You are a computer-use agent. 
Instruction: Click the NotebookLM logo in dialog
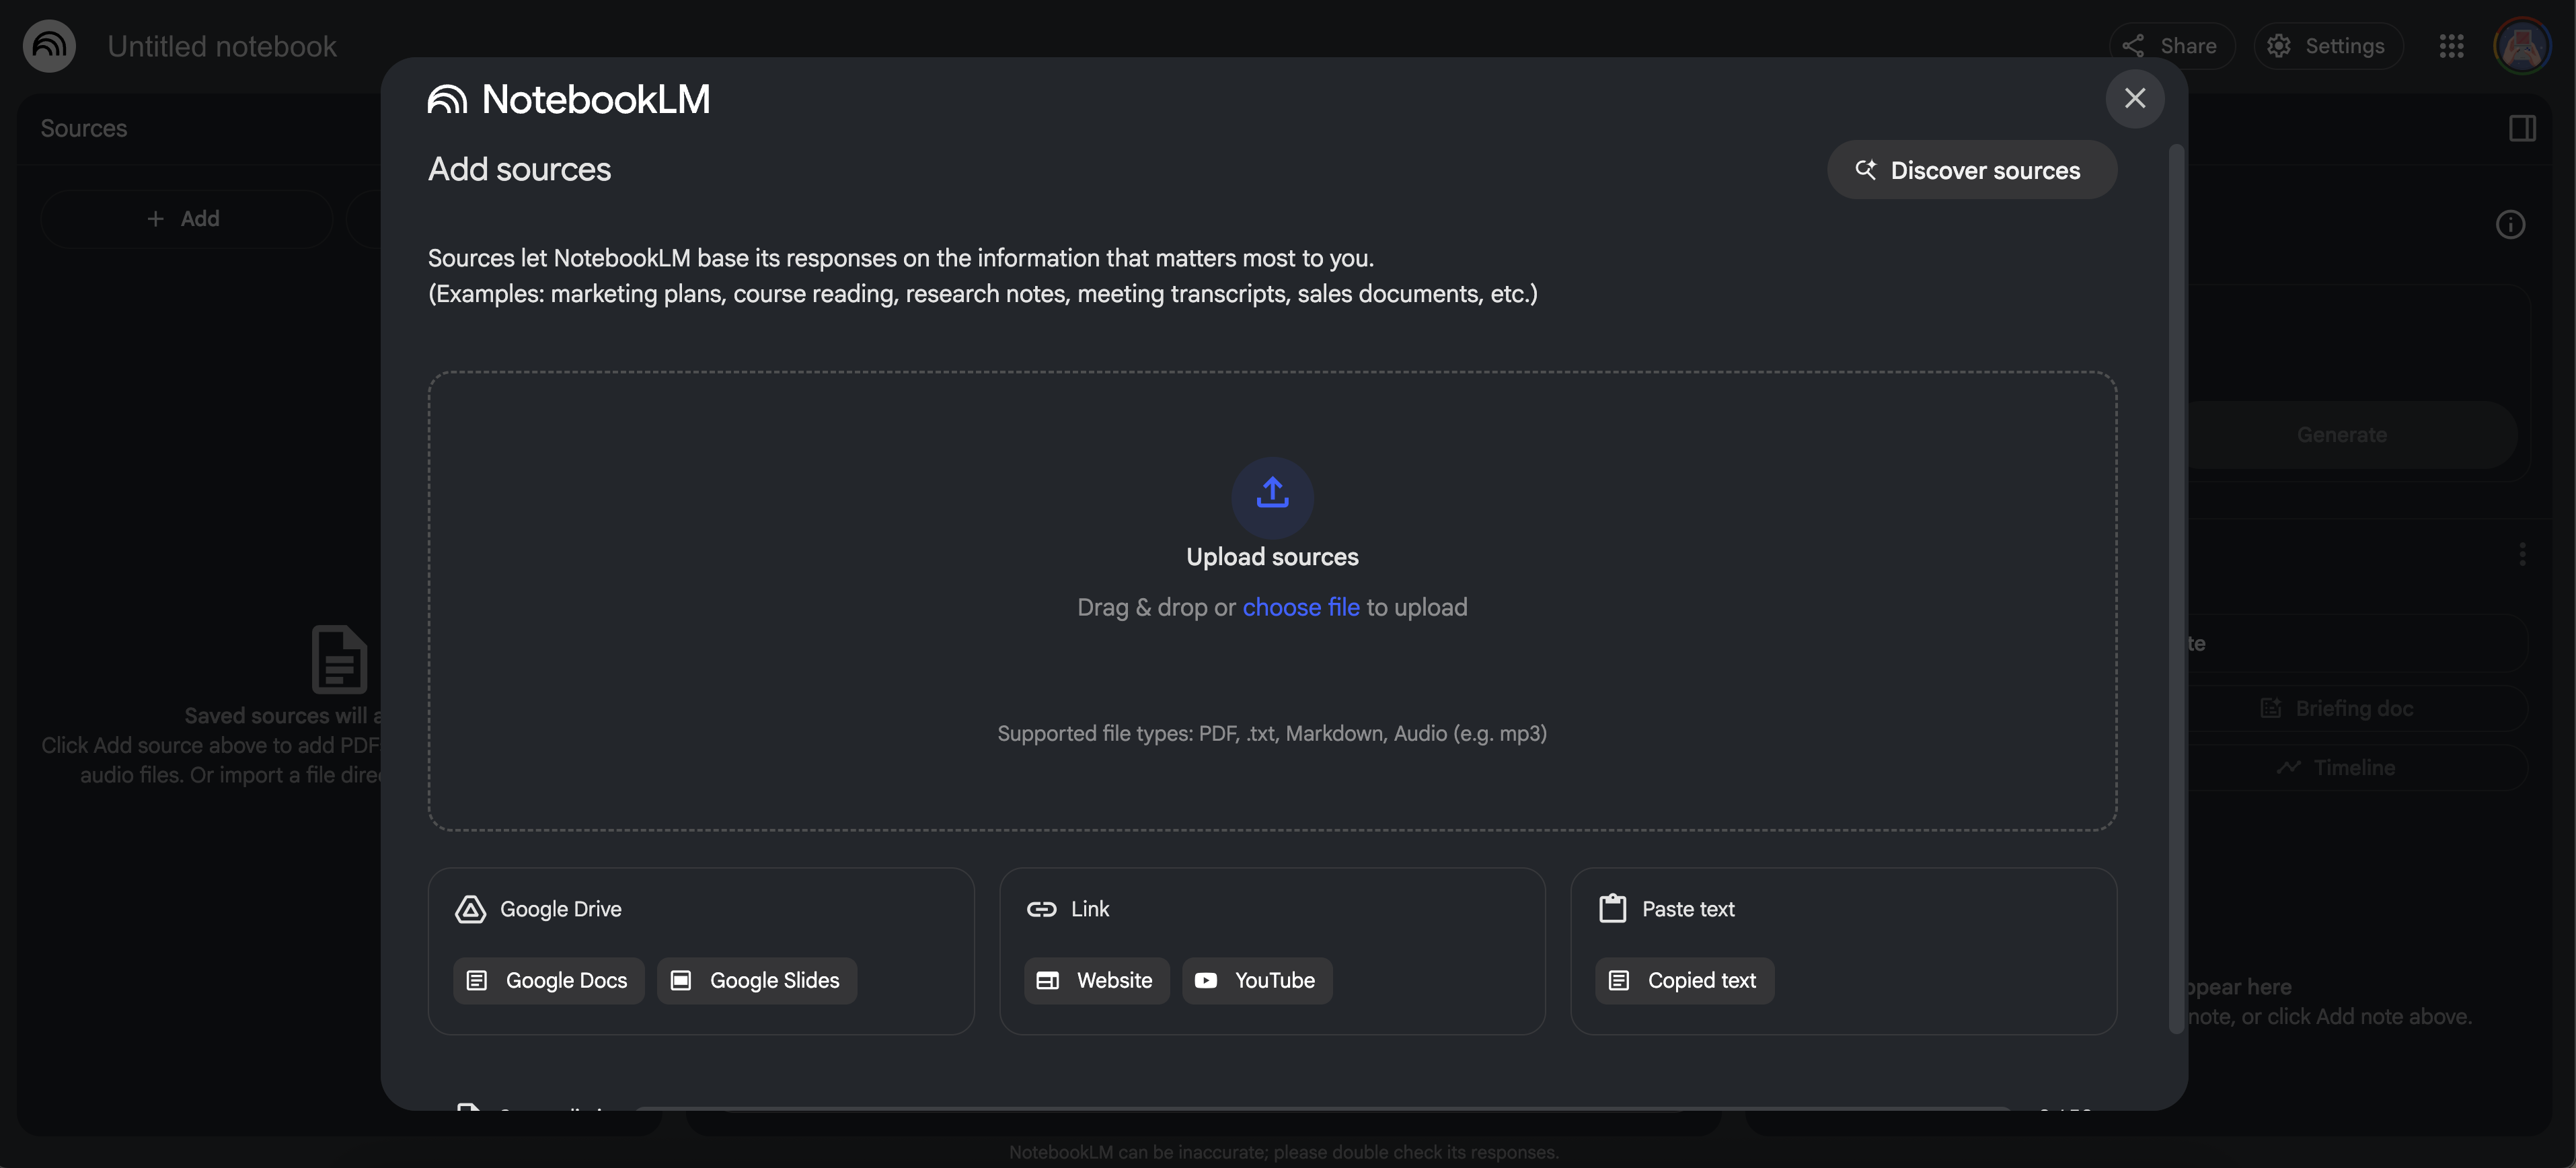click(x=569, y=99)
